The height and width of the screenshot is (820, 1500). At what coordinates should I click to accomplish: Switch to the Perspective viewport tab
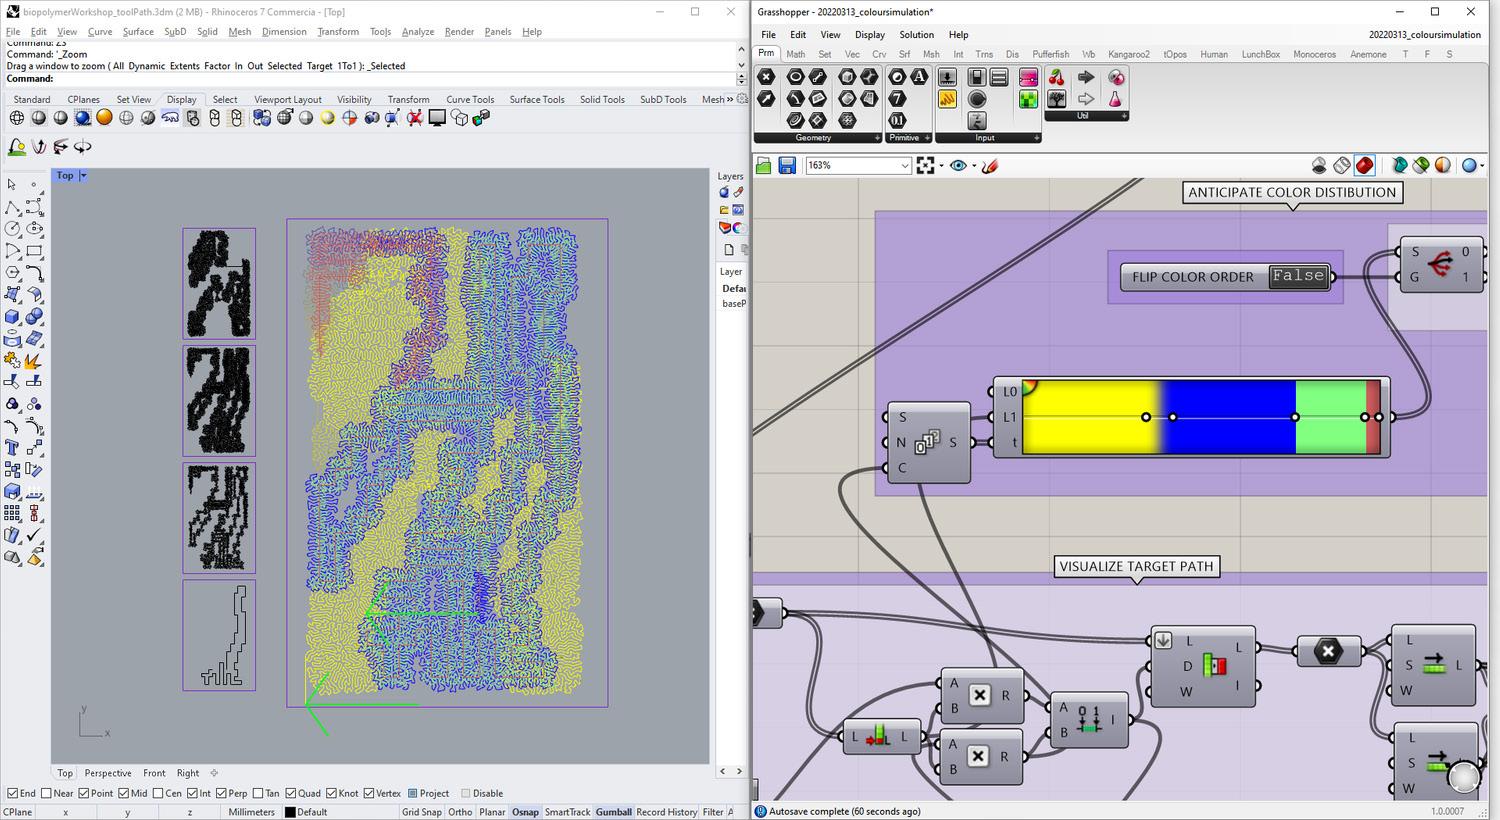(108, 773)
